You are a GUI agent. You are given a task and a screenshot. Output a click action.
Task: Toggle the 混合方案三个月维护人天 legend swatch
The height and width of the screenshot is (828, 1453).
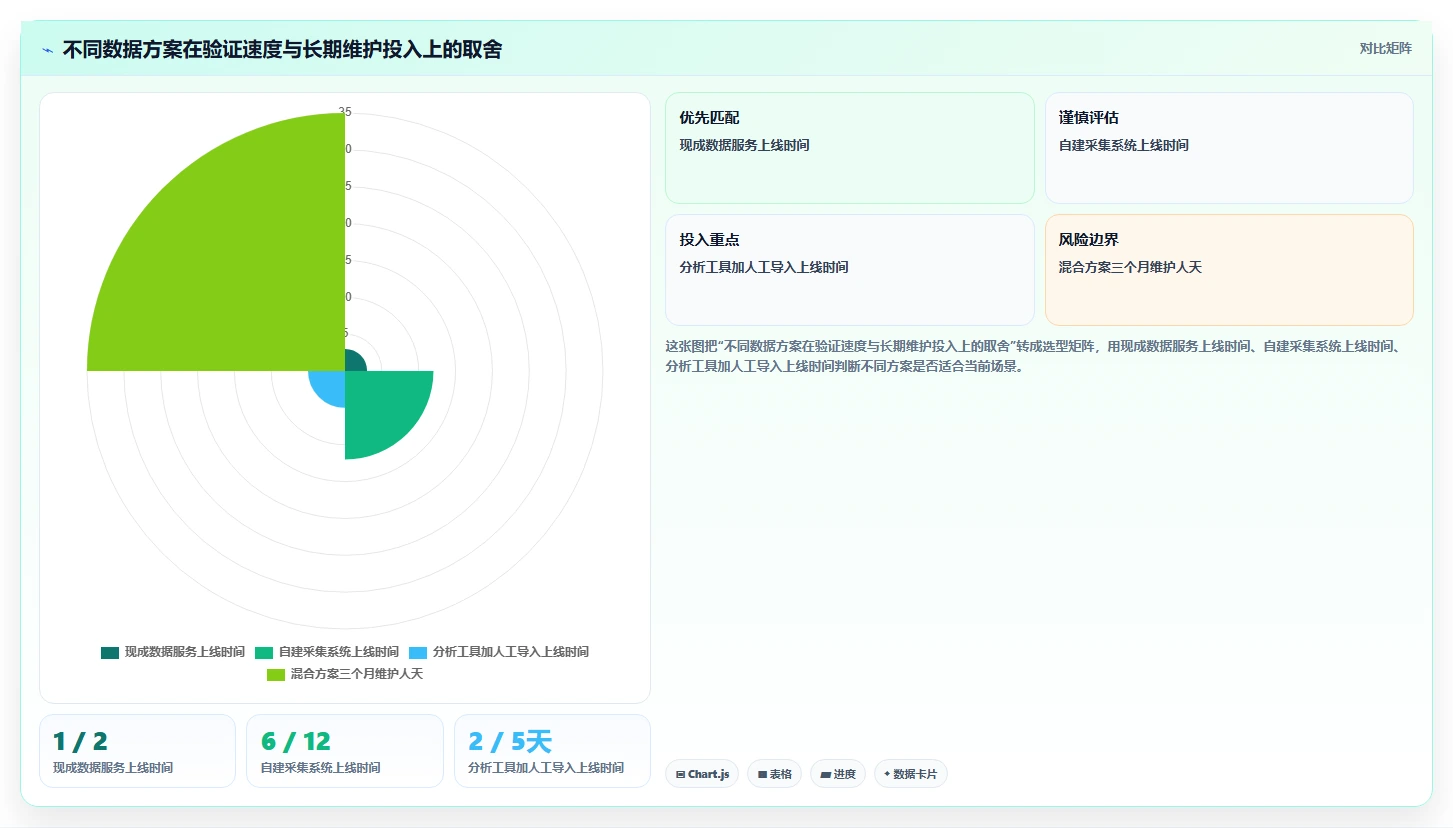pos(276,675)
